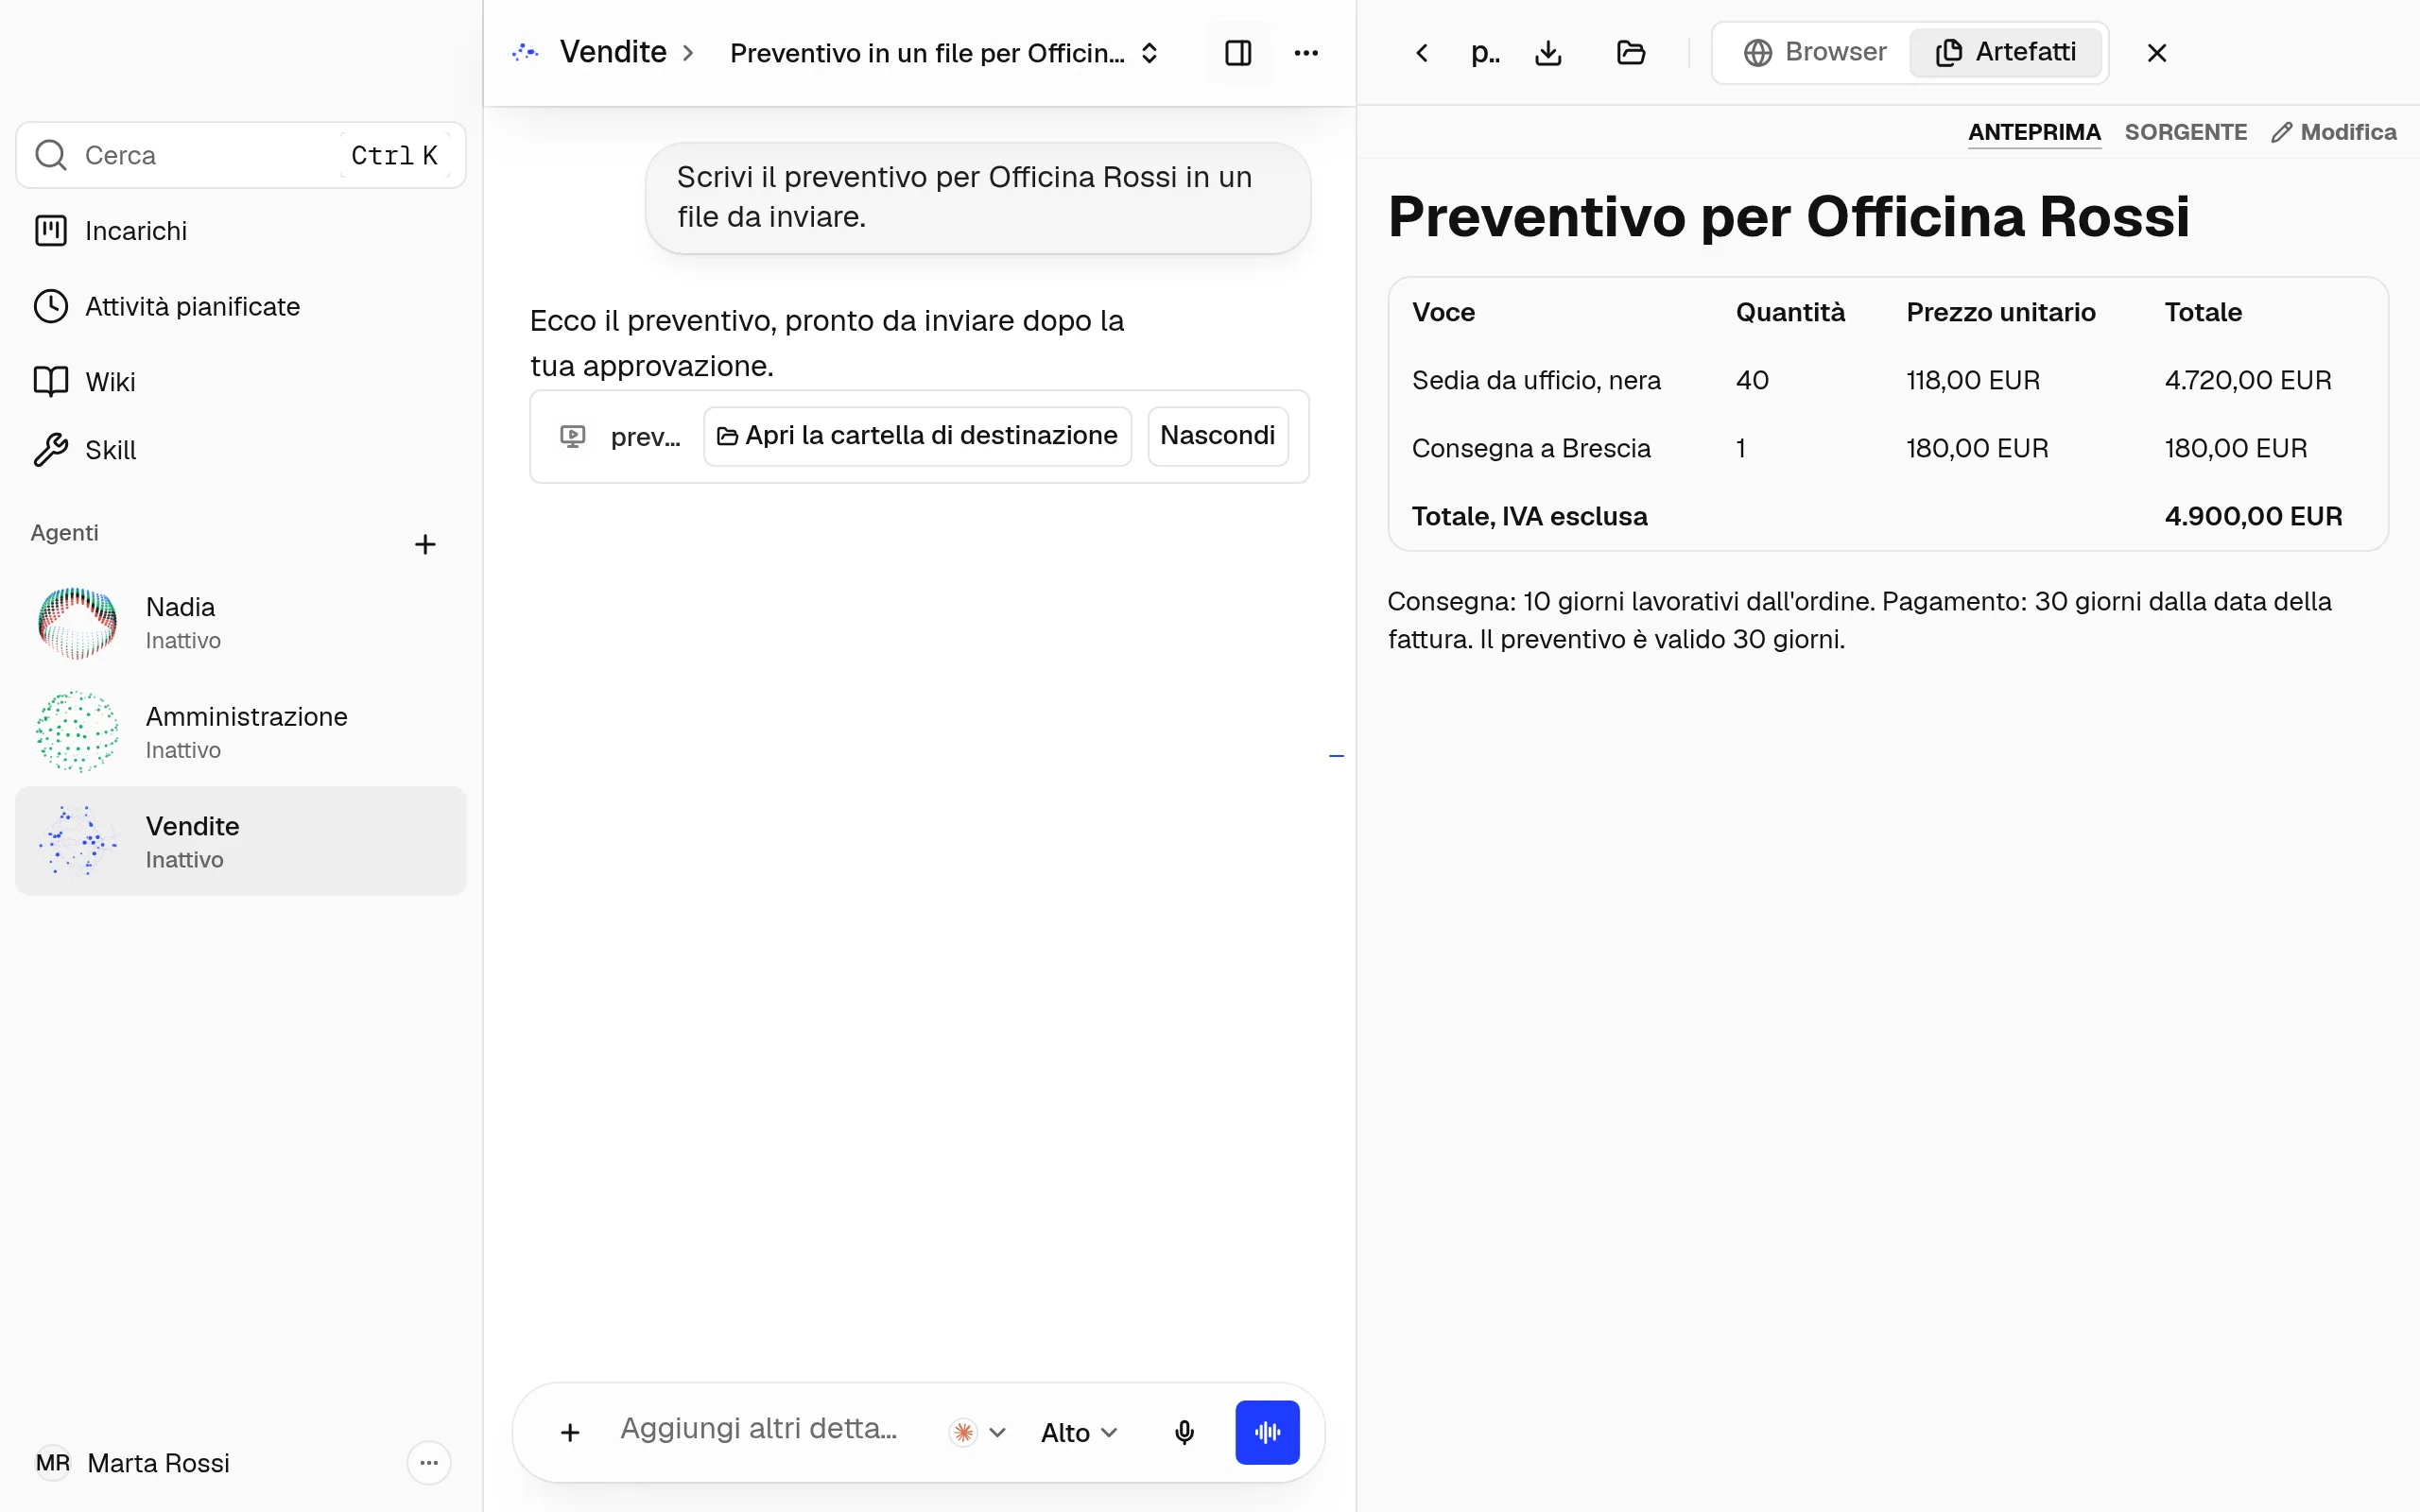
Task: Click the MR user avatar
Action: click(x=53, y=1463)
